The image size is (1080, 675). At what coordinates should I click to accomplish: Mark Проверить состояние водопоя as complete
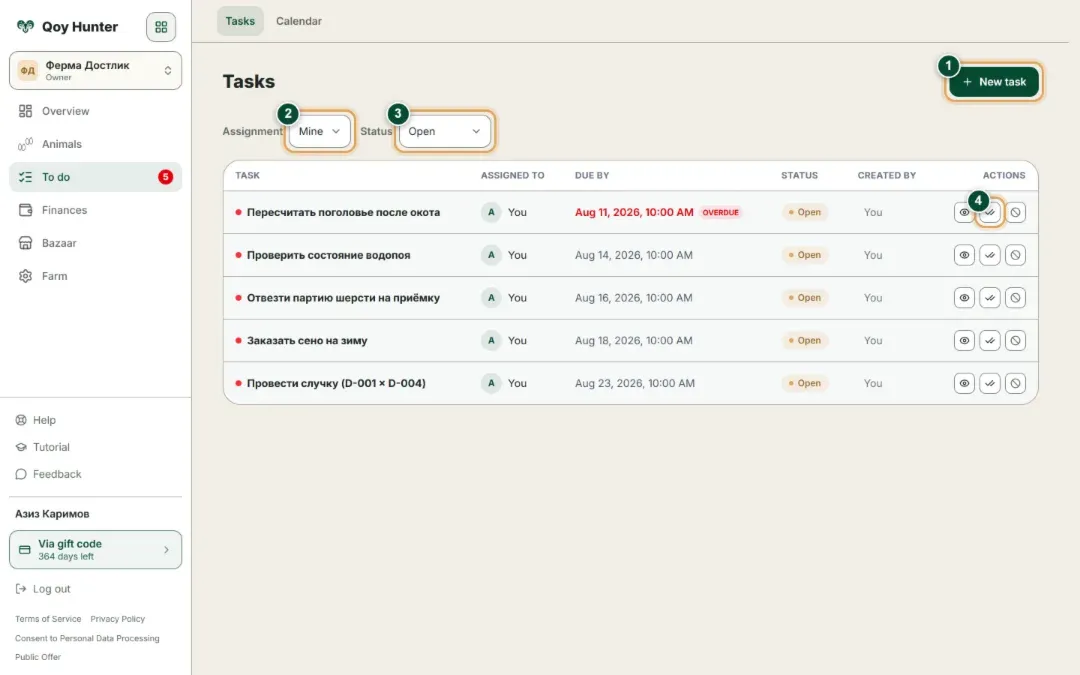[x=990, y=255]
